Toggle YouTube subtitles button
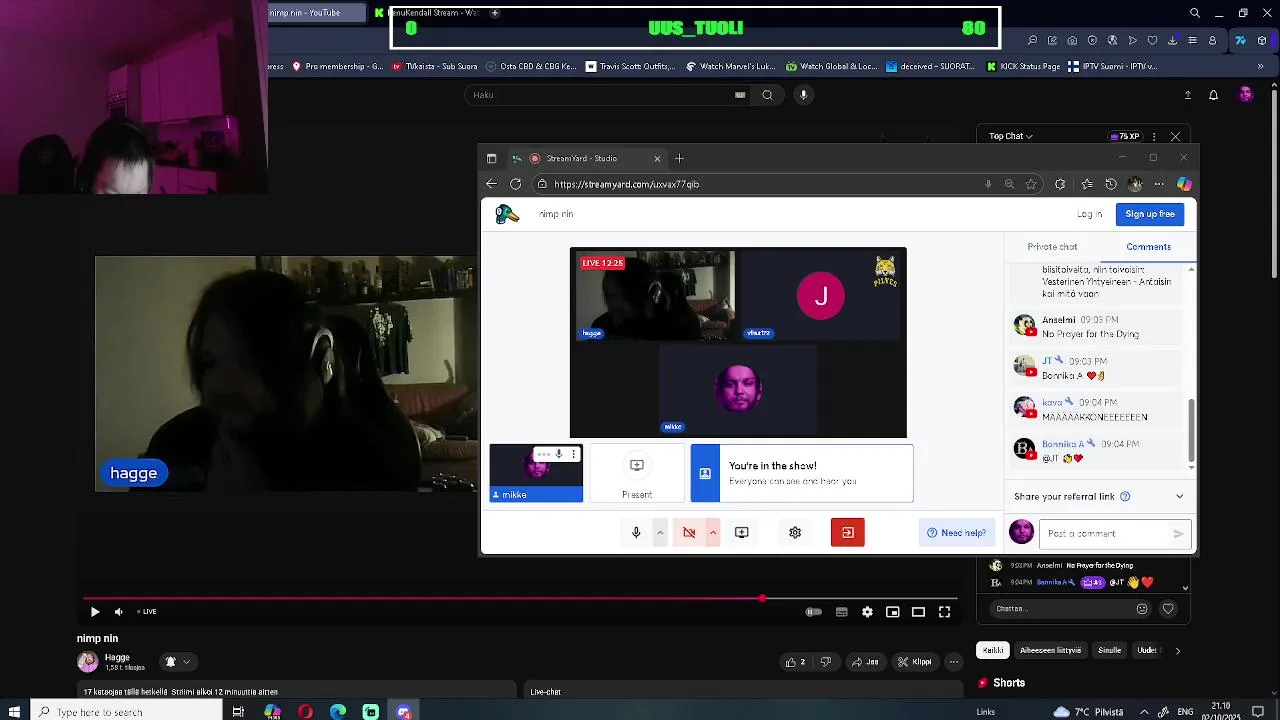1280x720 pixels. pyautogui.click(x=842, y=612)
